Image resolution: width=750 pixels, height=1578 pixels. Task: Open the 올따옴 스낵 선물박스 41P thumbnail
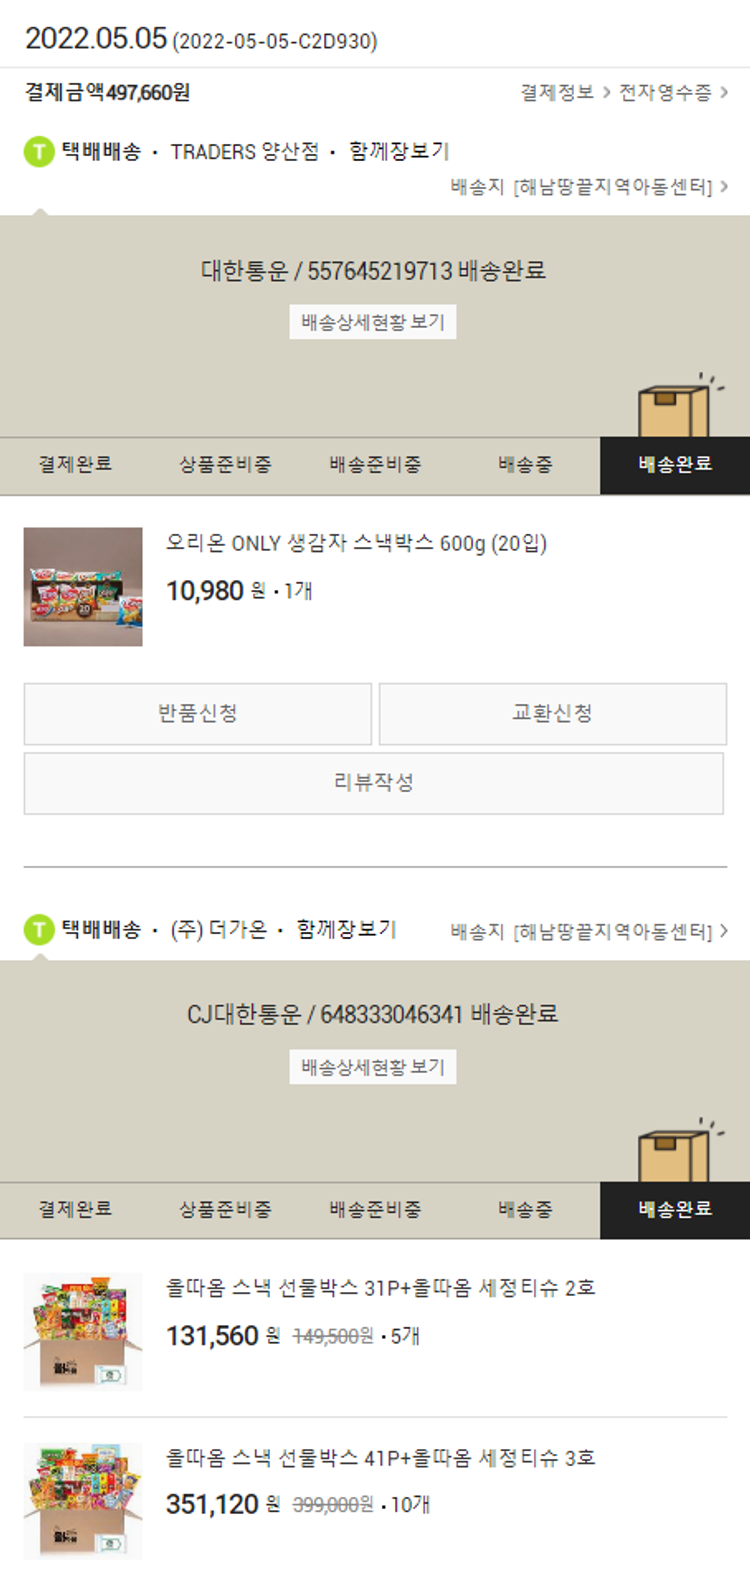[x=83, y=1500]
